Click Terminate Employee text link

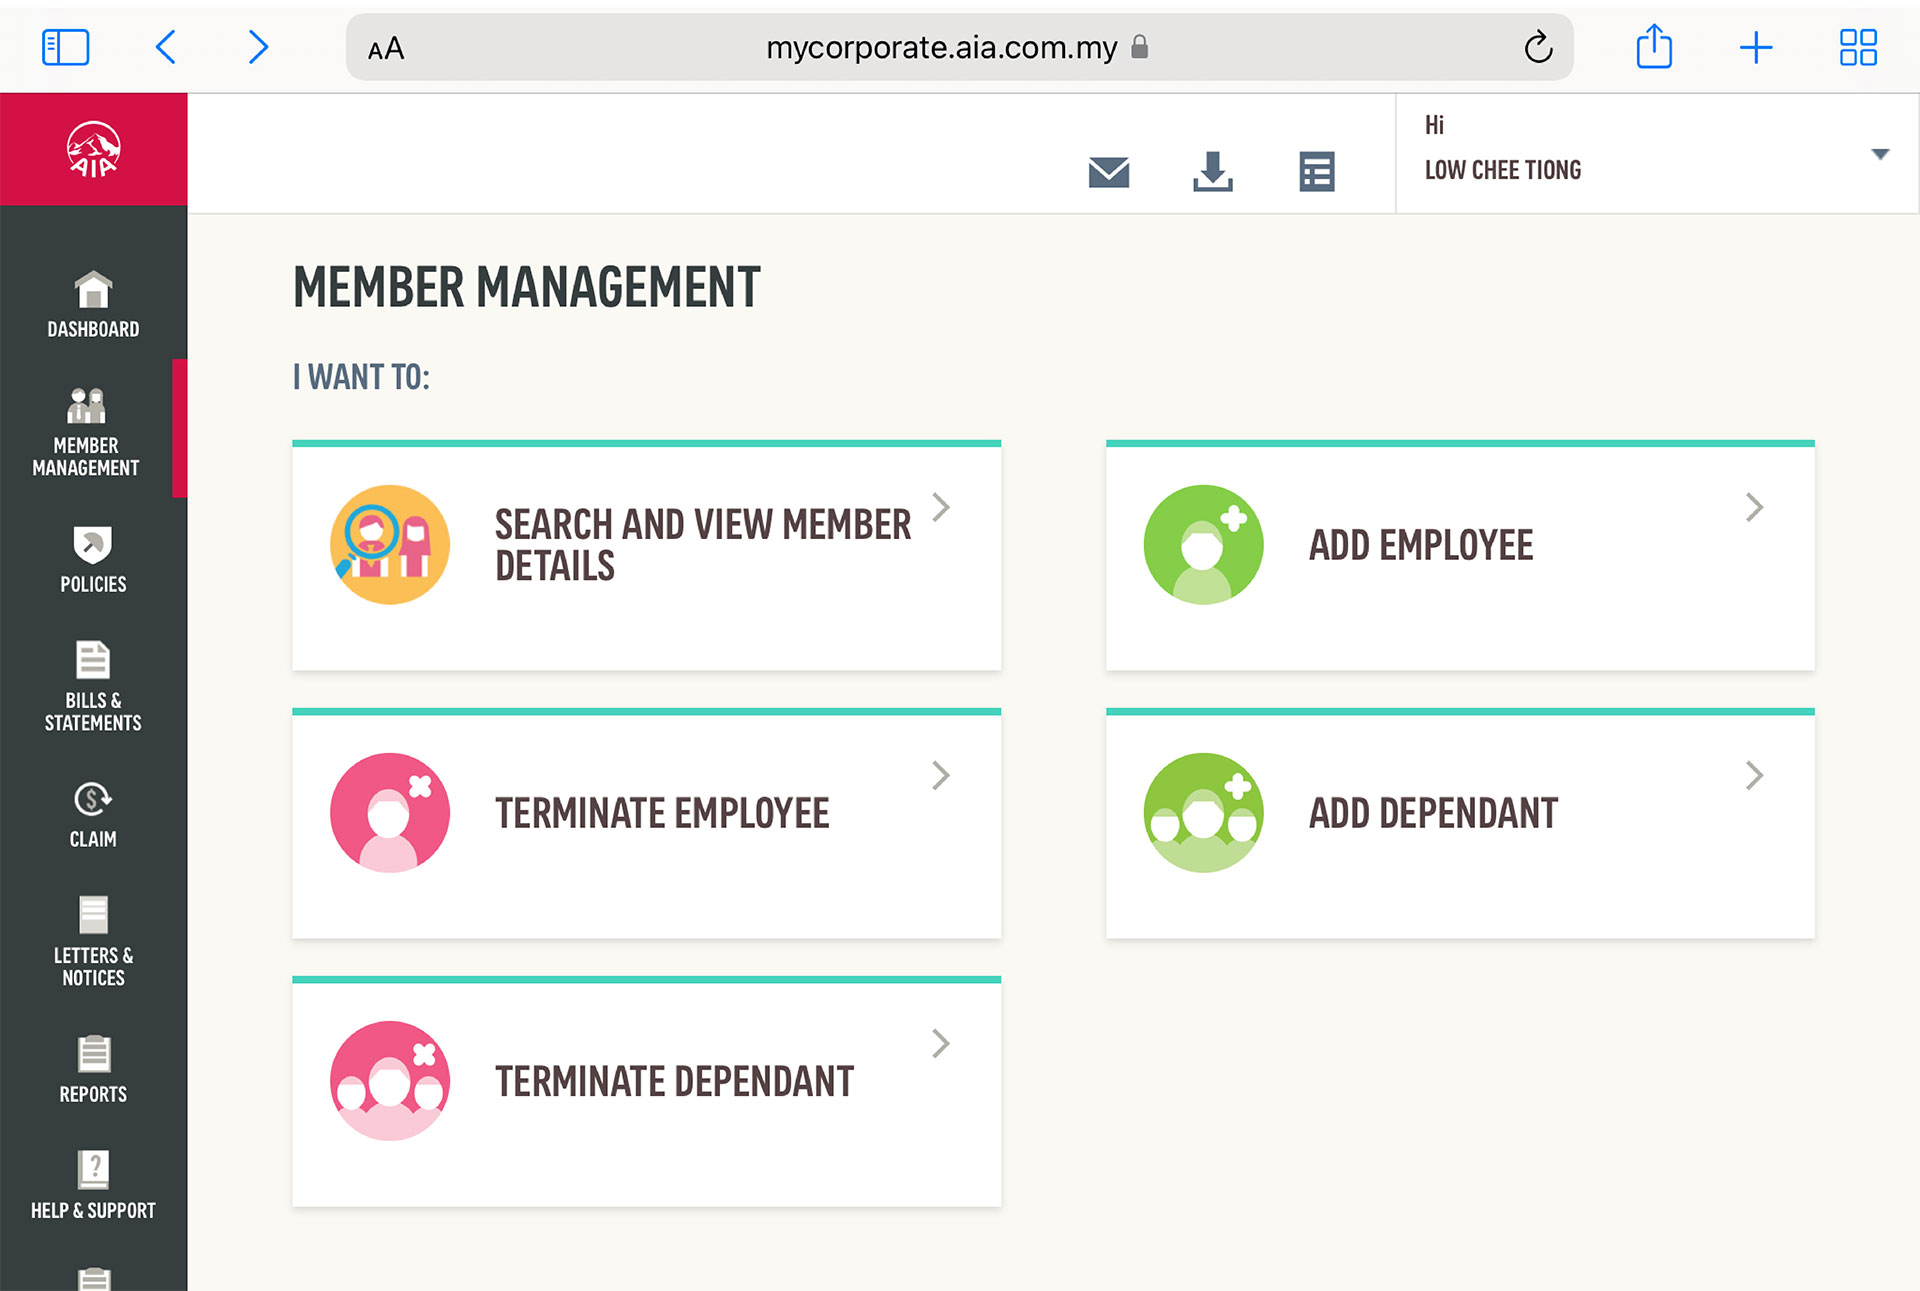pyautogui.click(x=662, y=813)
